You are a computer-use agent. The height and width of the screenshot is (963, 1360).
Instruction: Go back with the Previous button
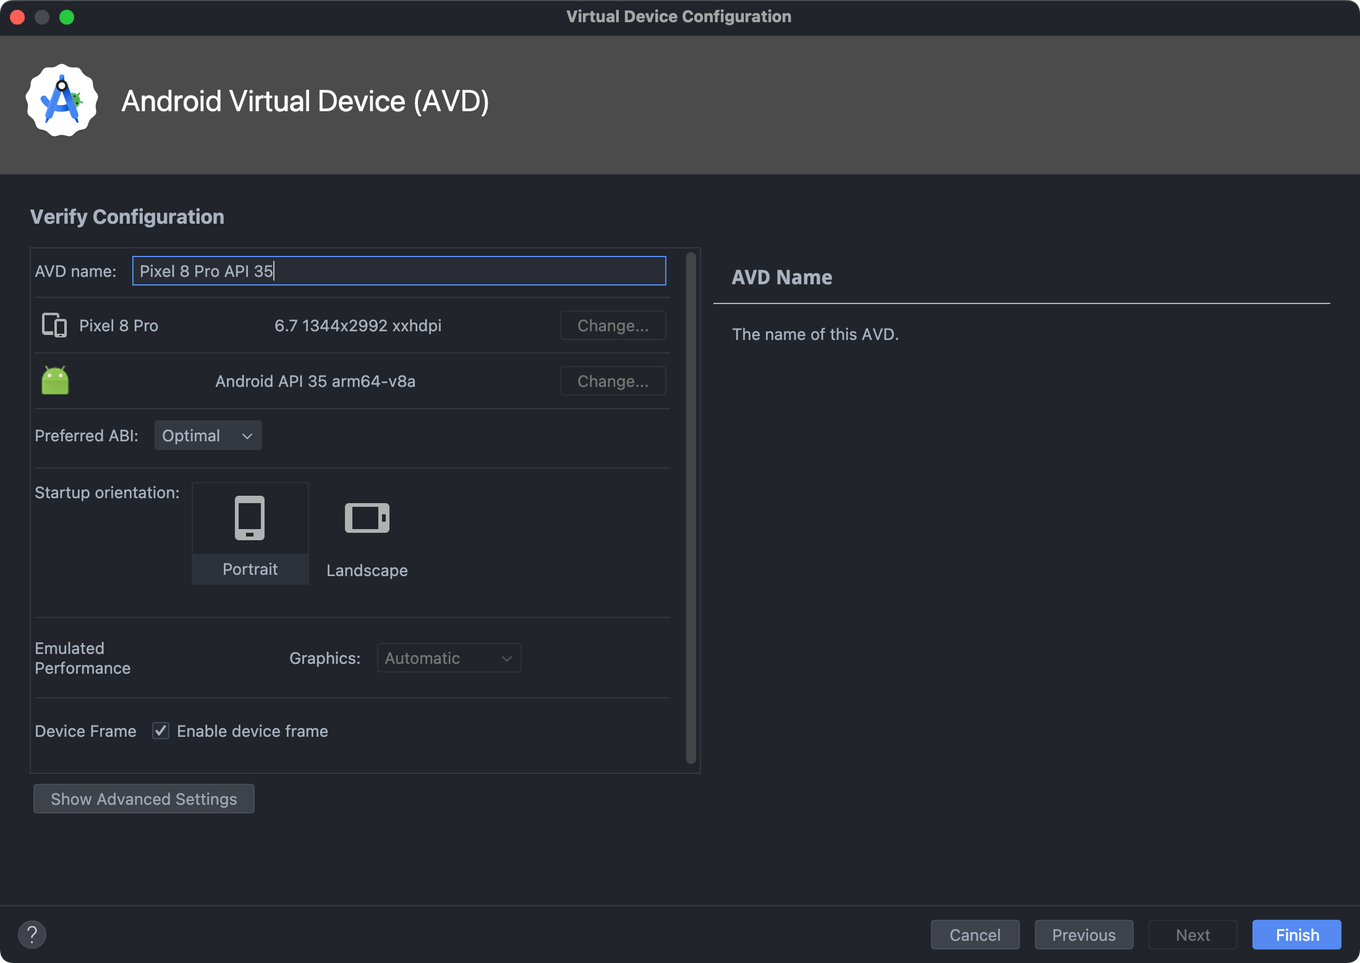pyautogui.click(x=1084, y=935)
